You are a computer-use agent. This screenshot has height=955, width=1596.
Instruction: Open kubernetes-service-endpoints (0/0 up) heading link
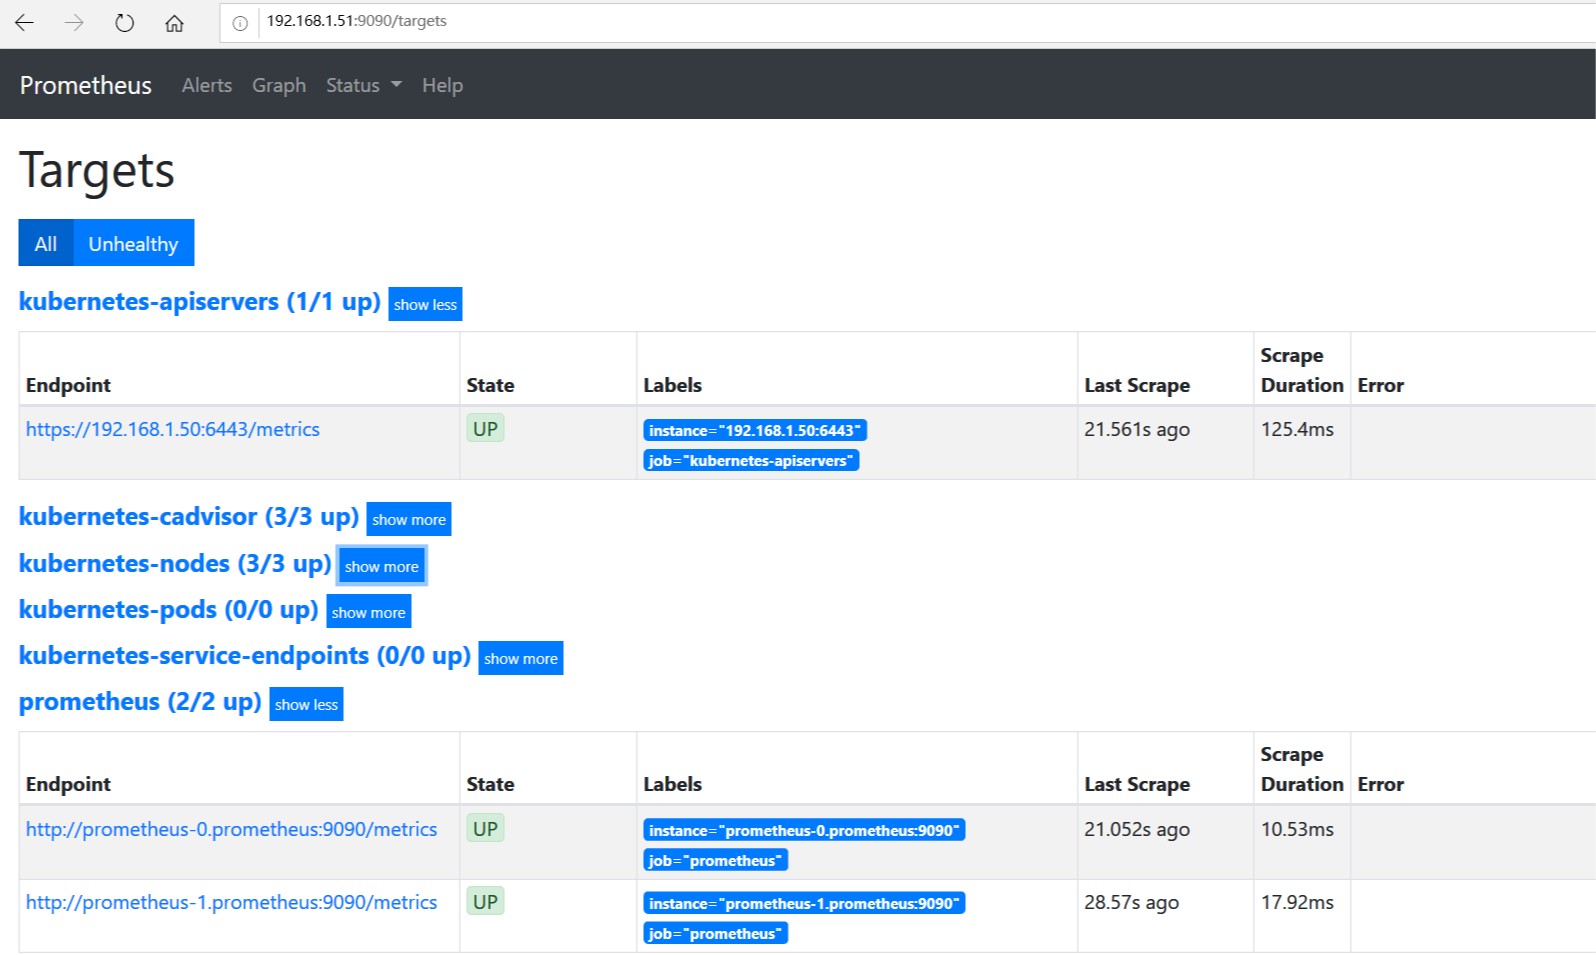tap(245, 656)
